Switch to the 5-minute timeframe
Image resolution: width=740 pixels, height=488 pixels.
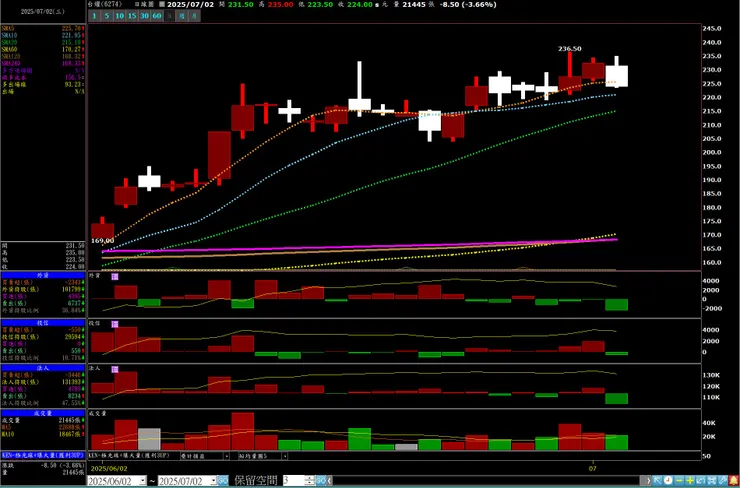click(107, 16)
